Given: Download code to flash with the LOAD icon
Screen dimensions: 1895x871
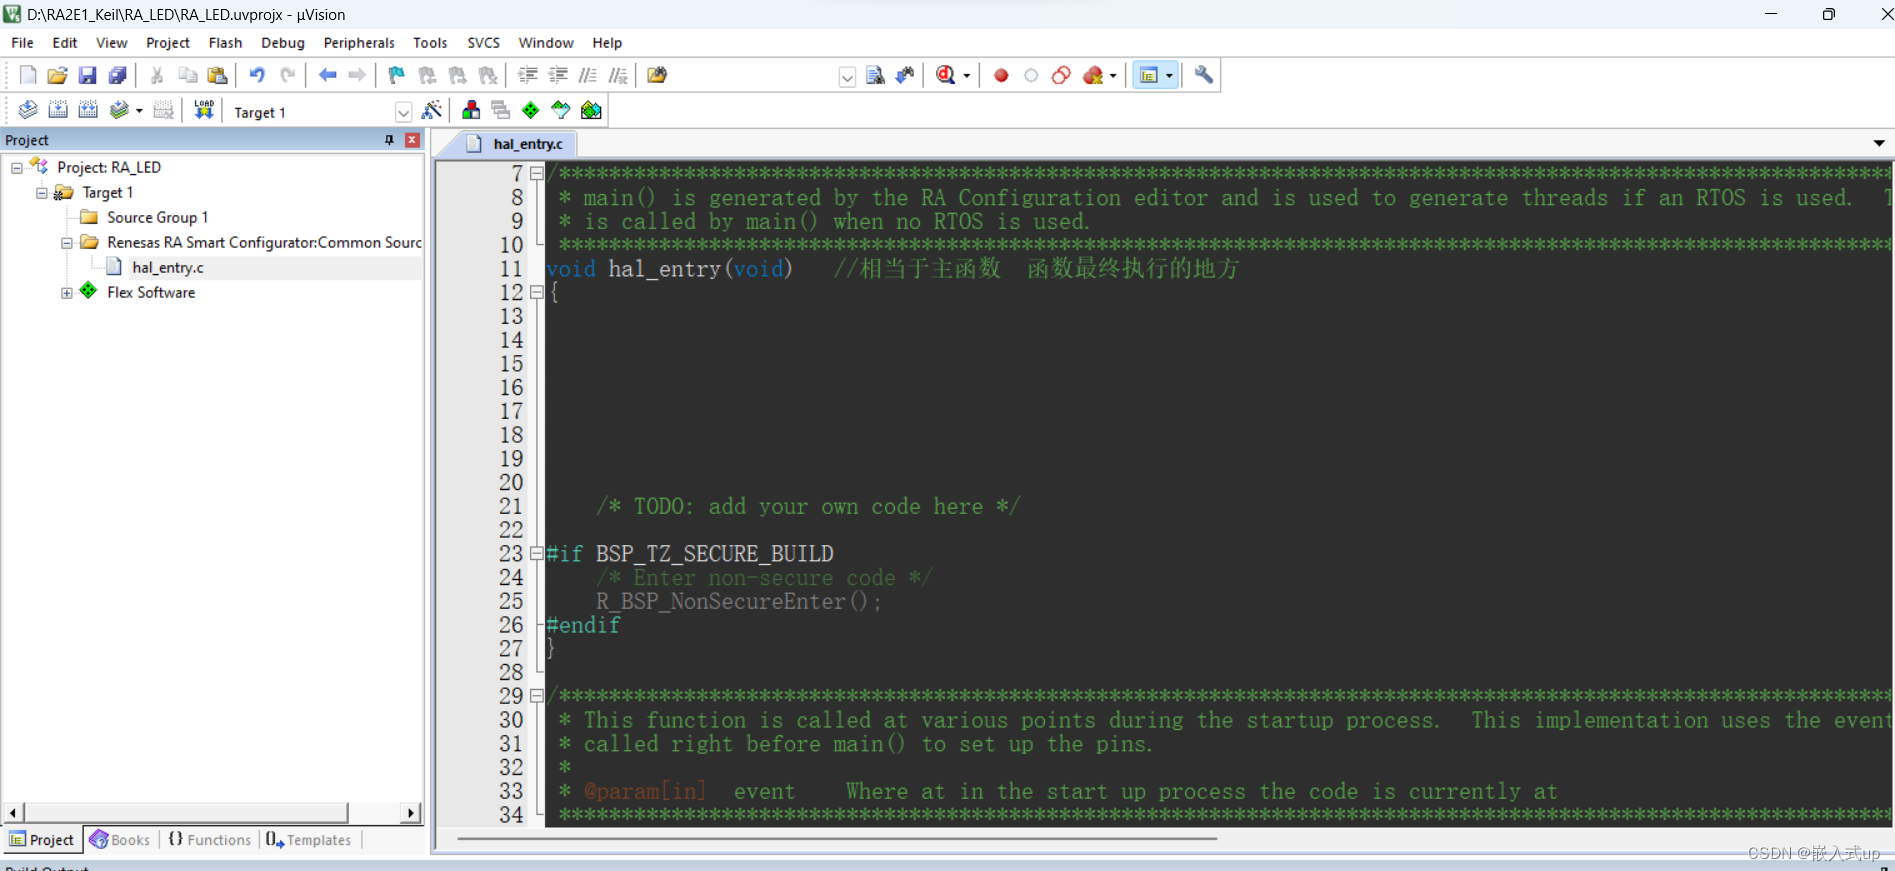Looking at the screenshot, I should point(204,110).
